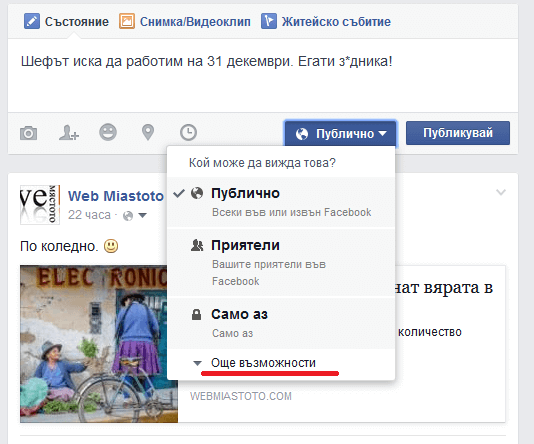Open the feeling/emoji smiley icon

(108, 132)
